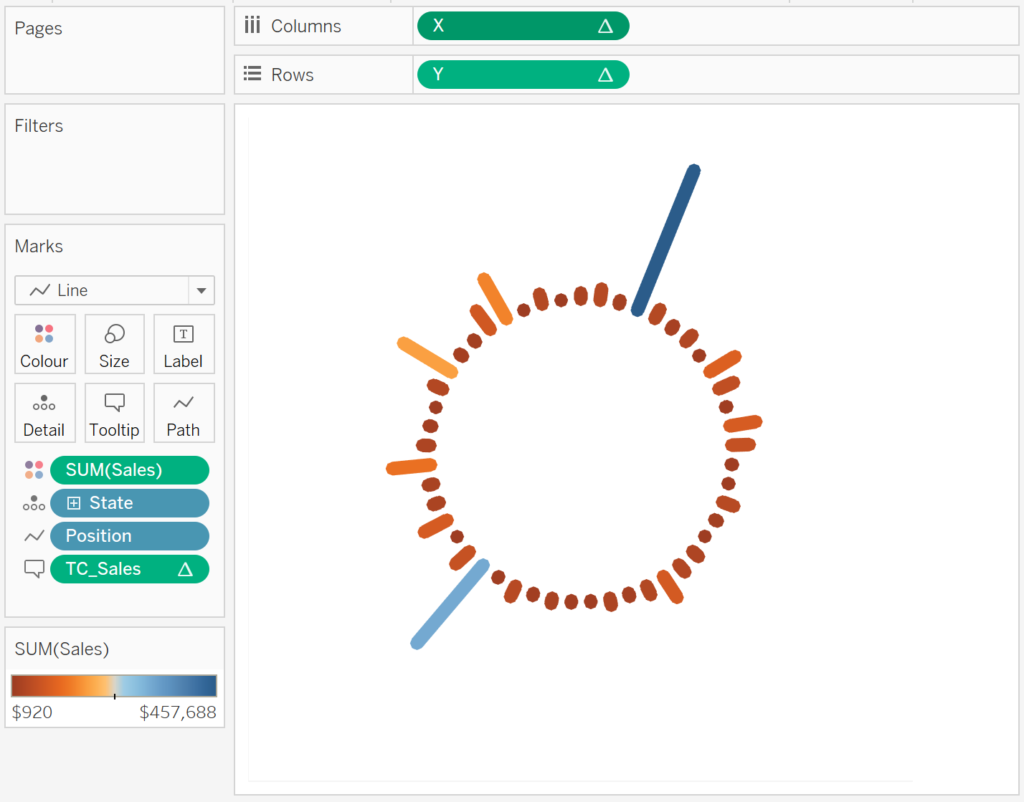
Task: Open the Label mark card
Action: 184,344
